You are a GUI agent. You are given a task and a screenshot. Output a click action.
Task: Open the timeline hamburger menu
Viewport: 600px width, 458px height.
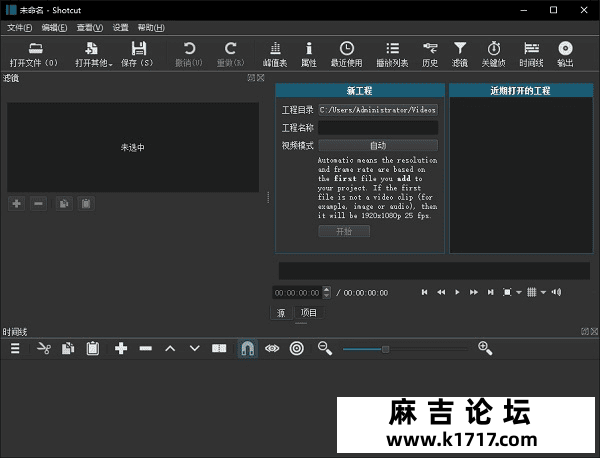15,349
